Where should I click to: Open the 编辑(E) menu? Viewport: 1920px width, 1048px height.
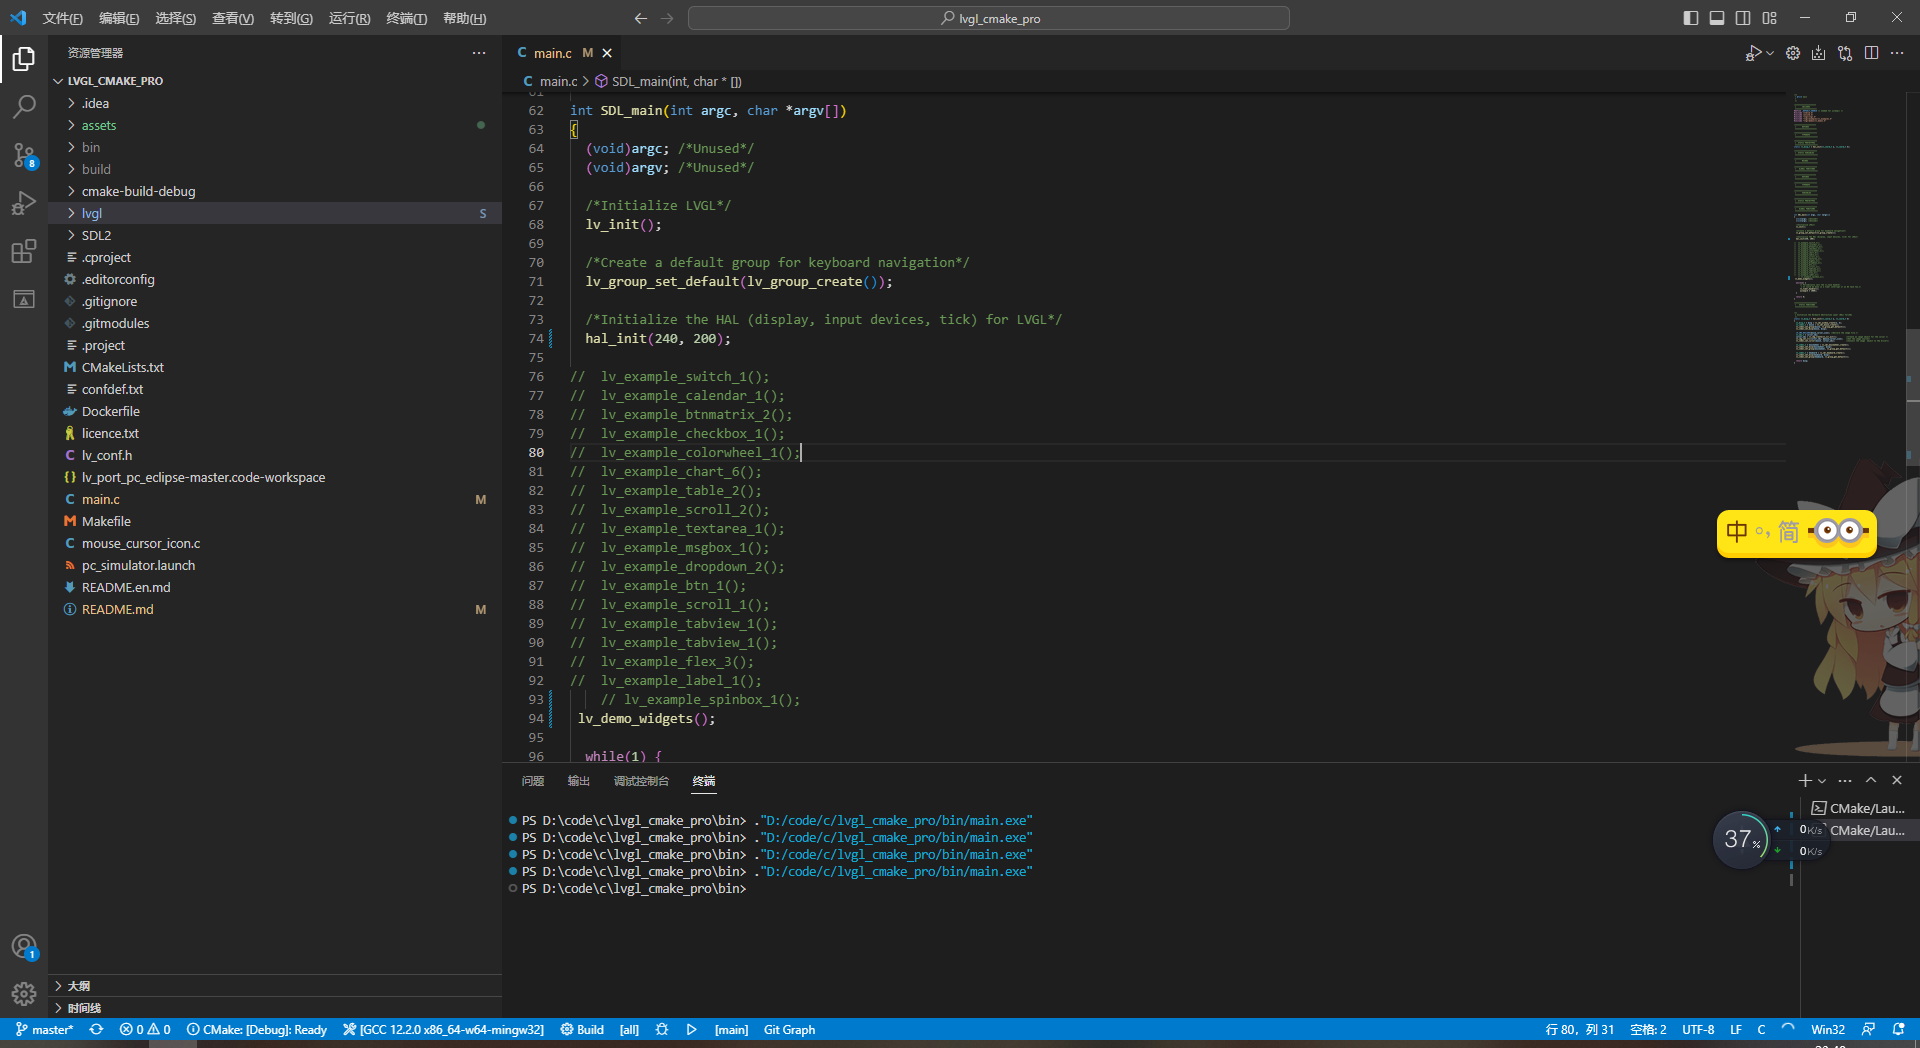119,18
